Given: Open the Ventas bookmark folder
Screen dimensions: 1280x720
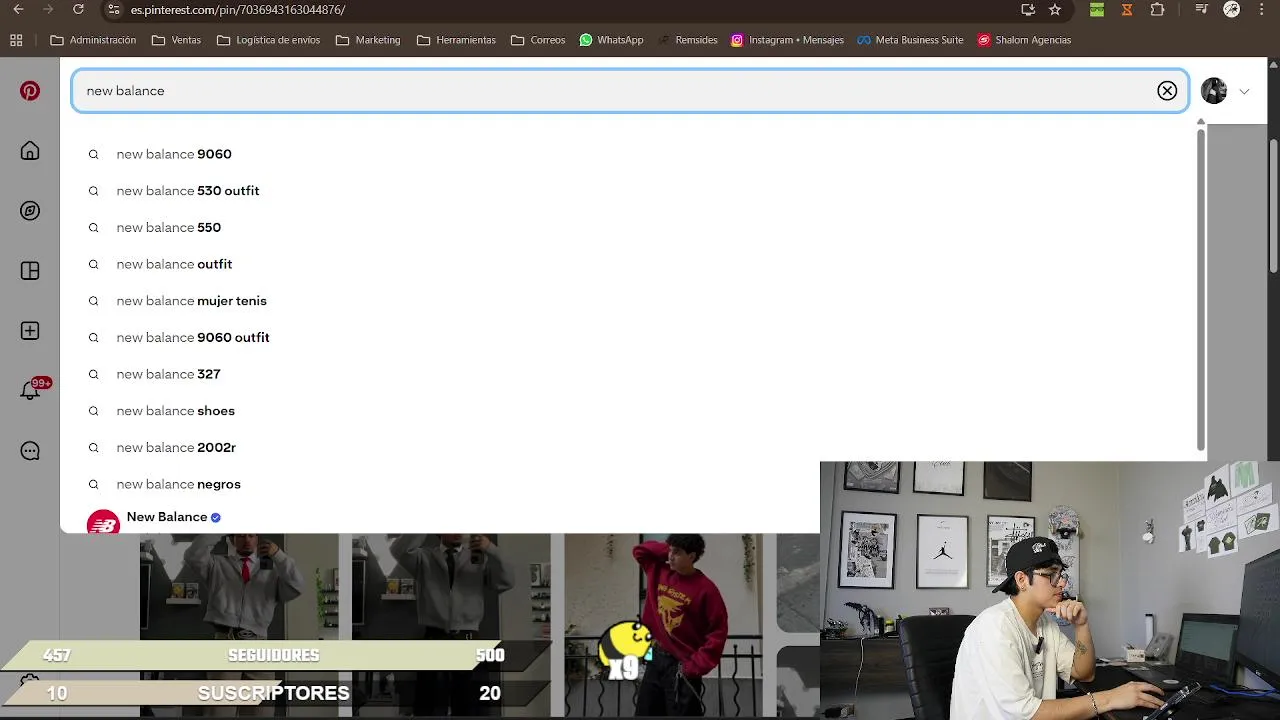Looking at the screenshot, I should pyautogui.click(x=176, y=40).
